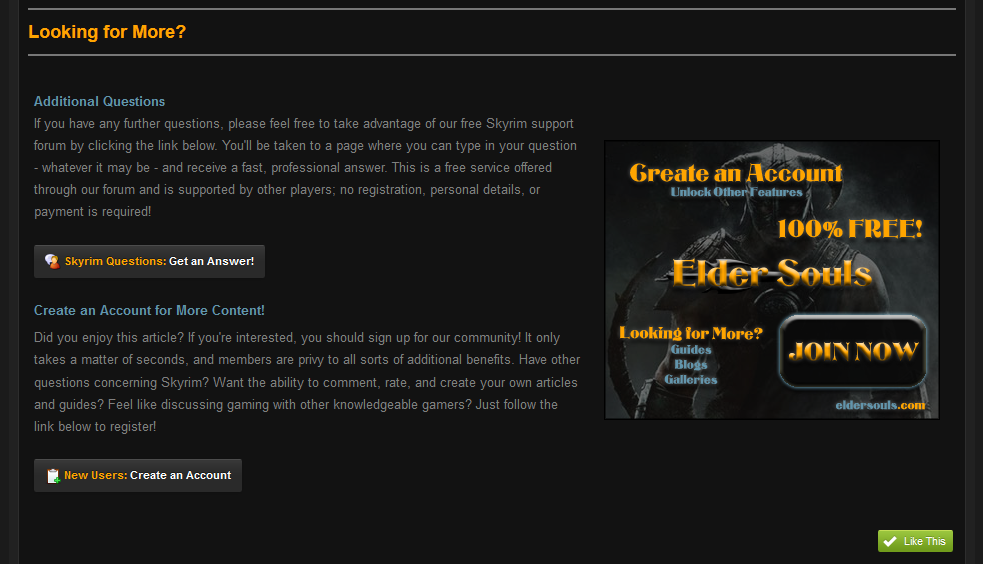Viewport: 983px width, 564px height.
Task: Click the orange Looking for More? page heading
Action: click(107, 32)
